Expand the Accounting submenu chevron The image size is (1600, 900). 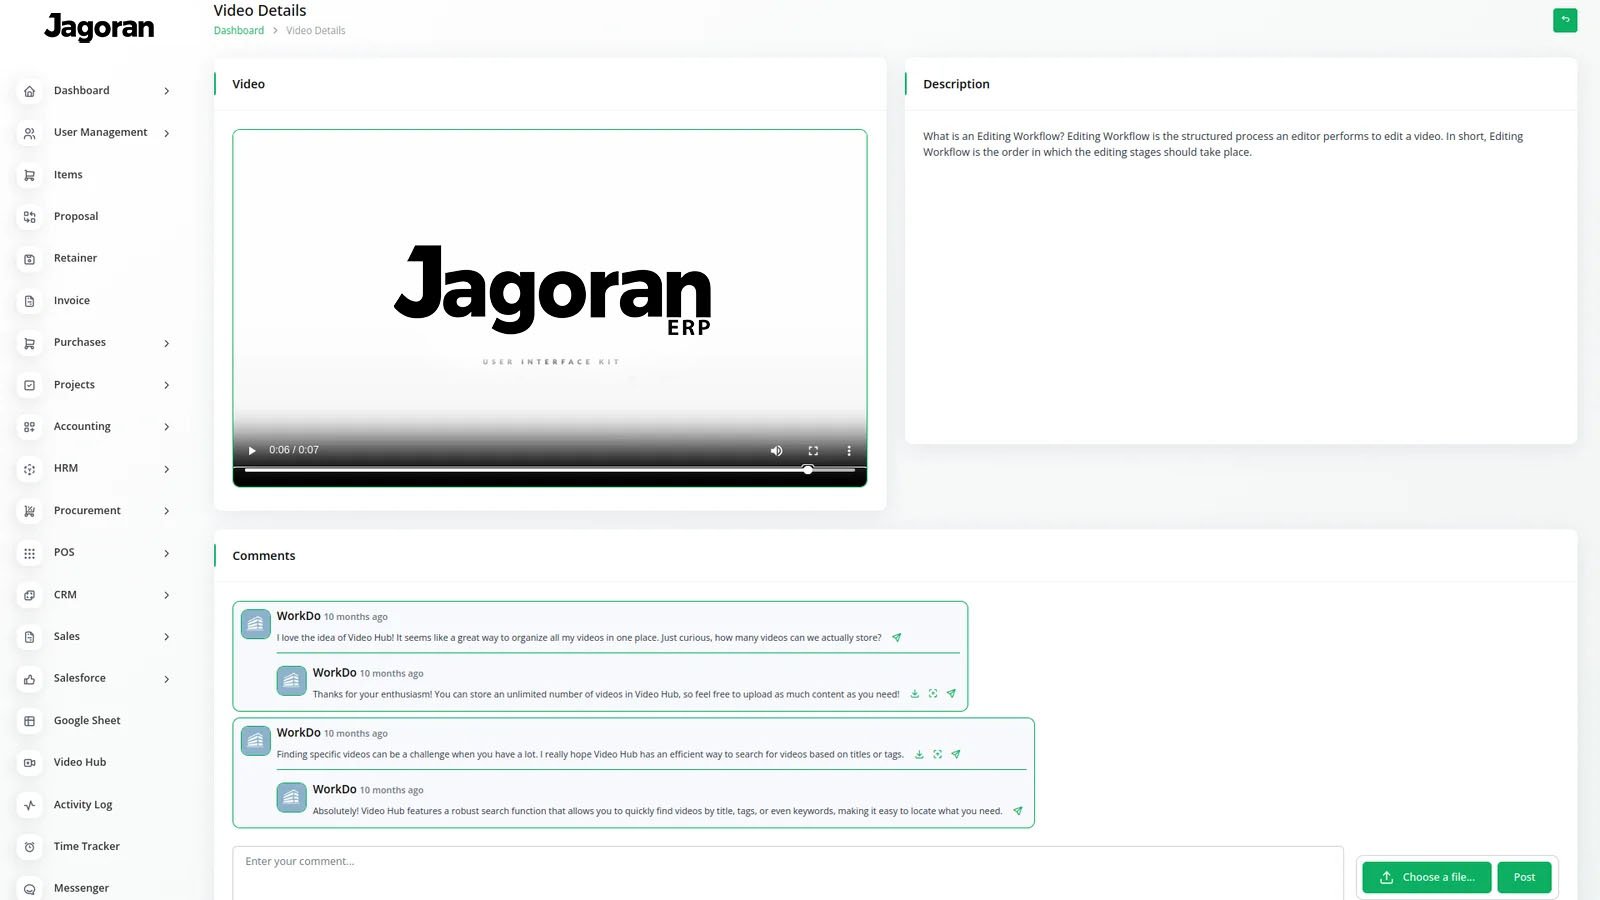coord(166,427)
